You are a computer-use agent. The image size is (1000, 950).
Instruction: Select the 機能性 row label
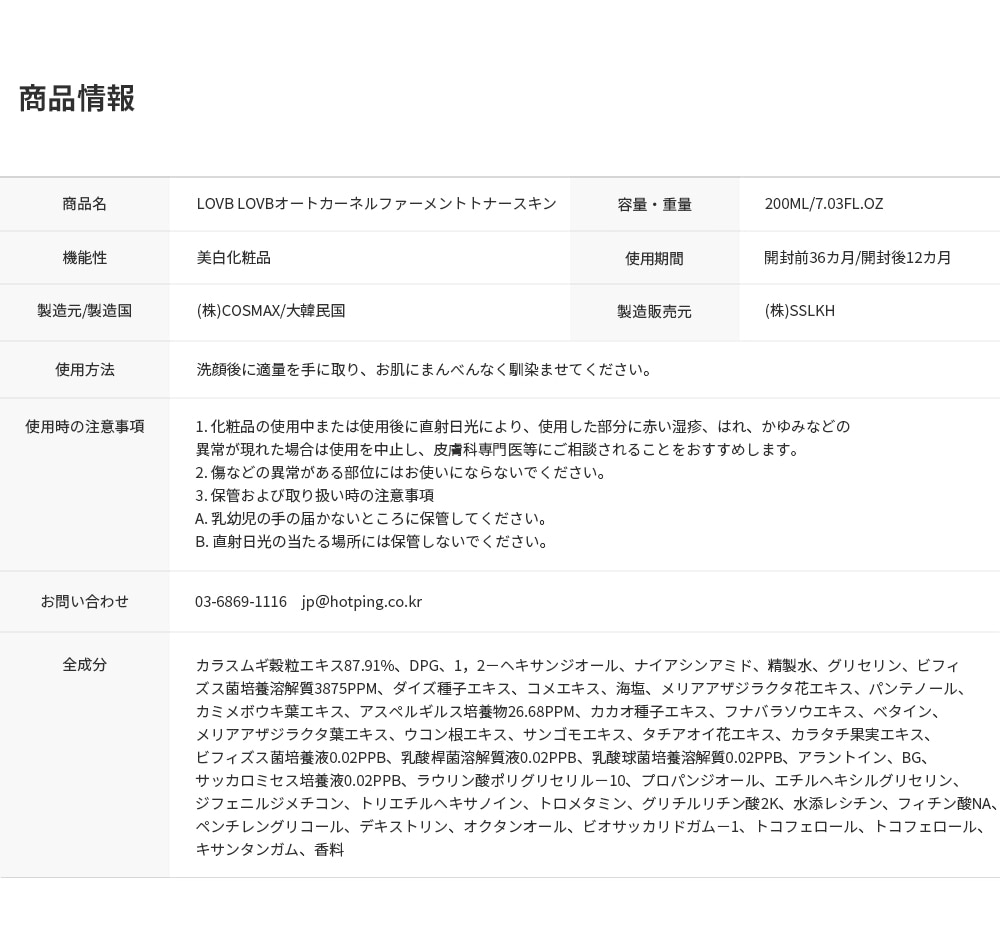pyautogui.click(x=84, y=258)
